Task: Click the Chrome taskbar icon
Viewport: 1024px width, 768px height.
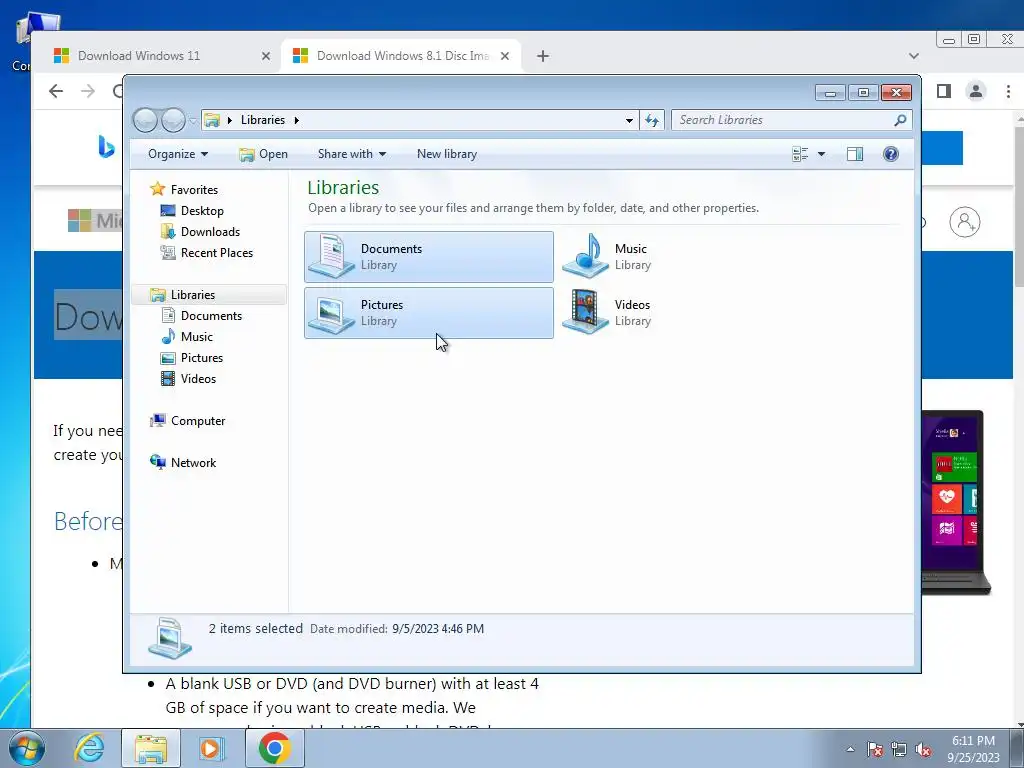Action: (274, 748)
